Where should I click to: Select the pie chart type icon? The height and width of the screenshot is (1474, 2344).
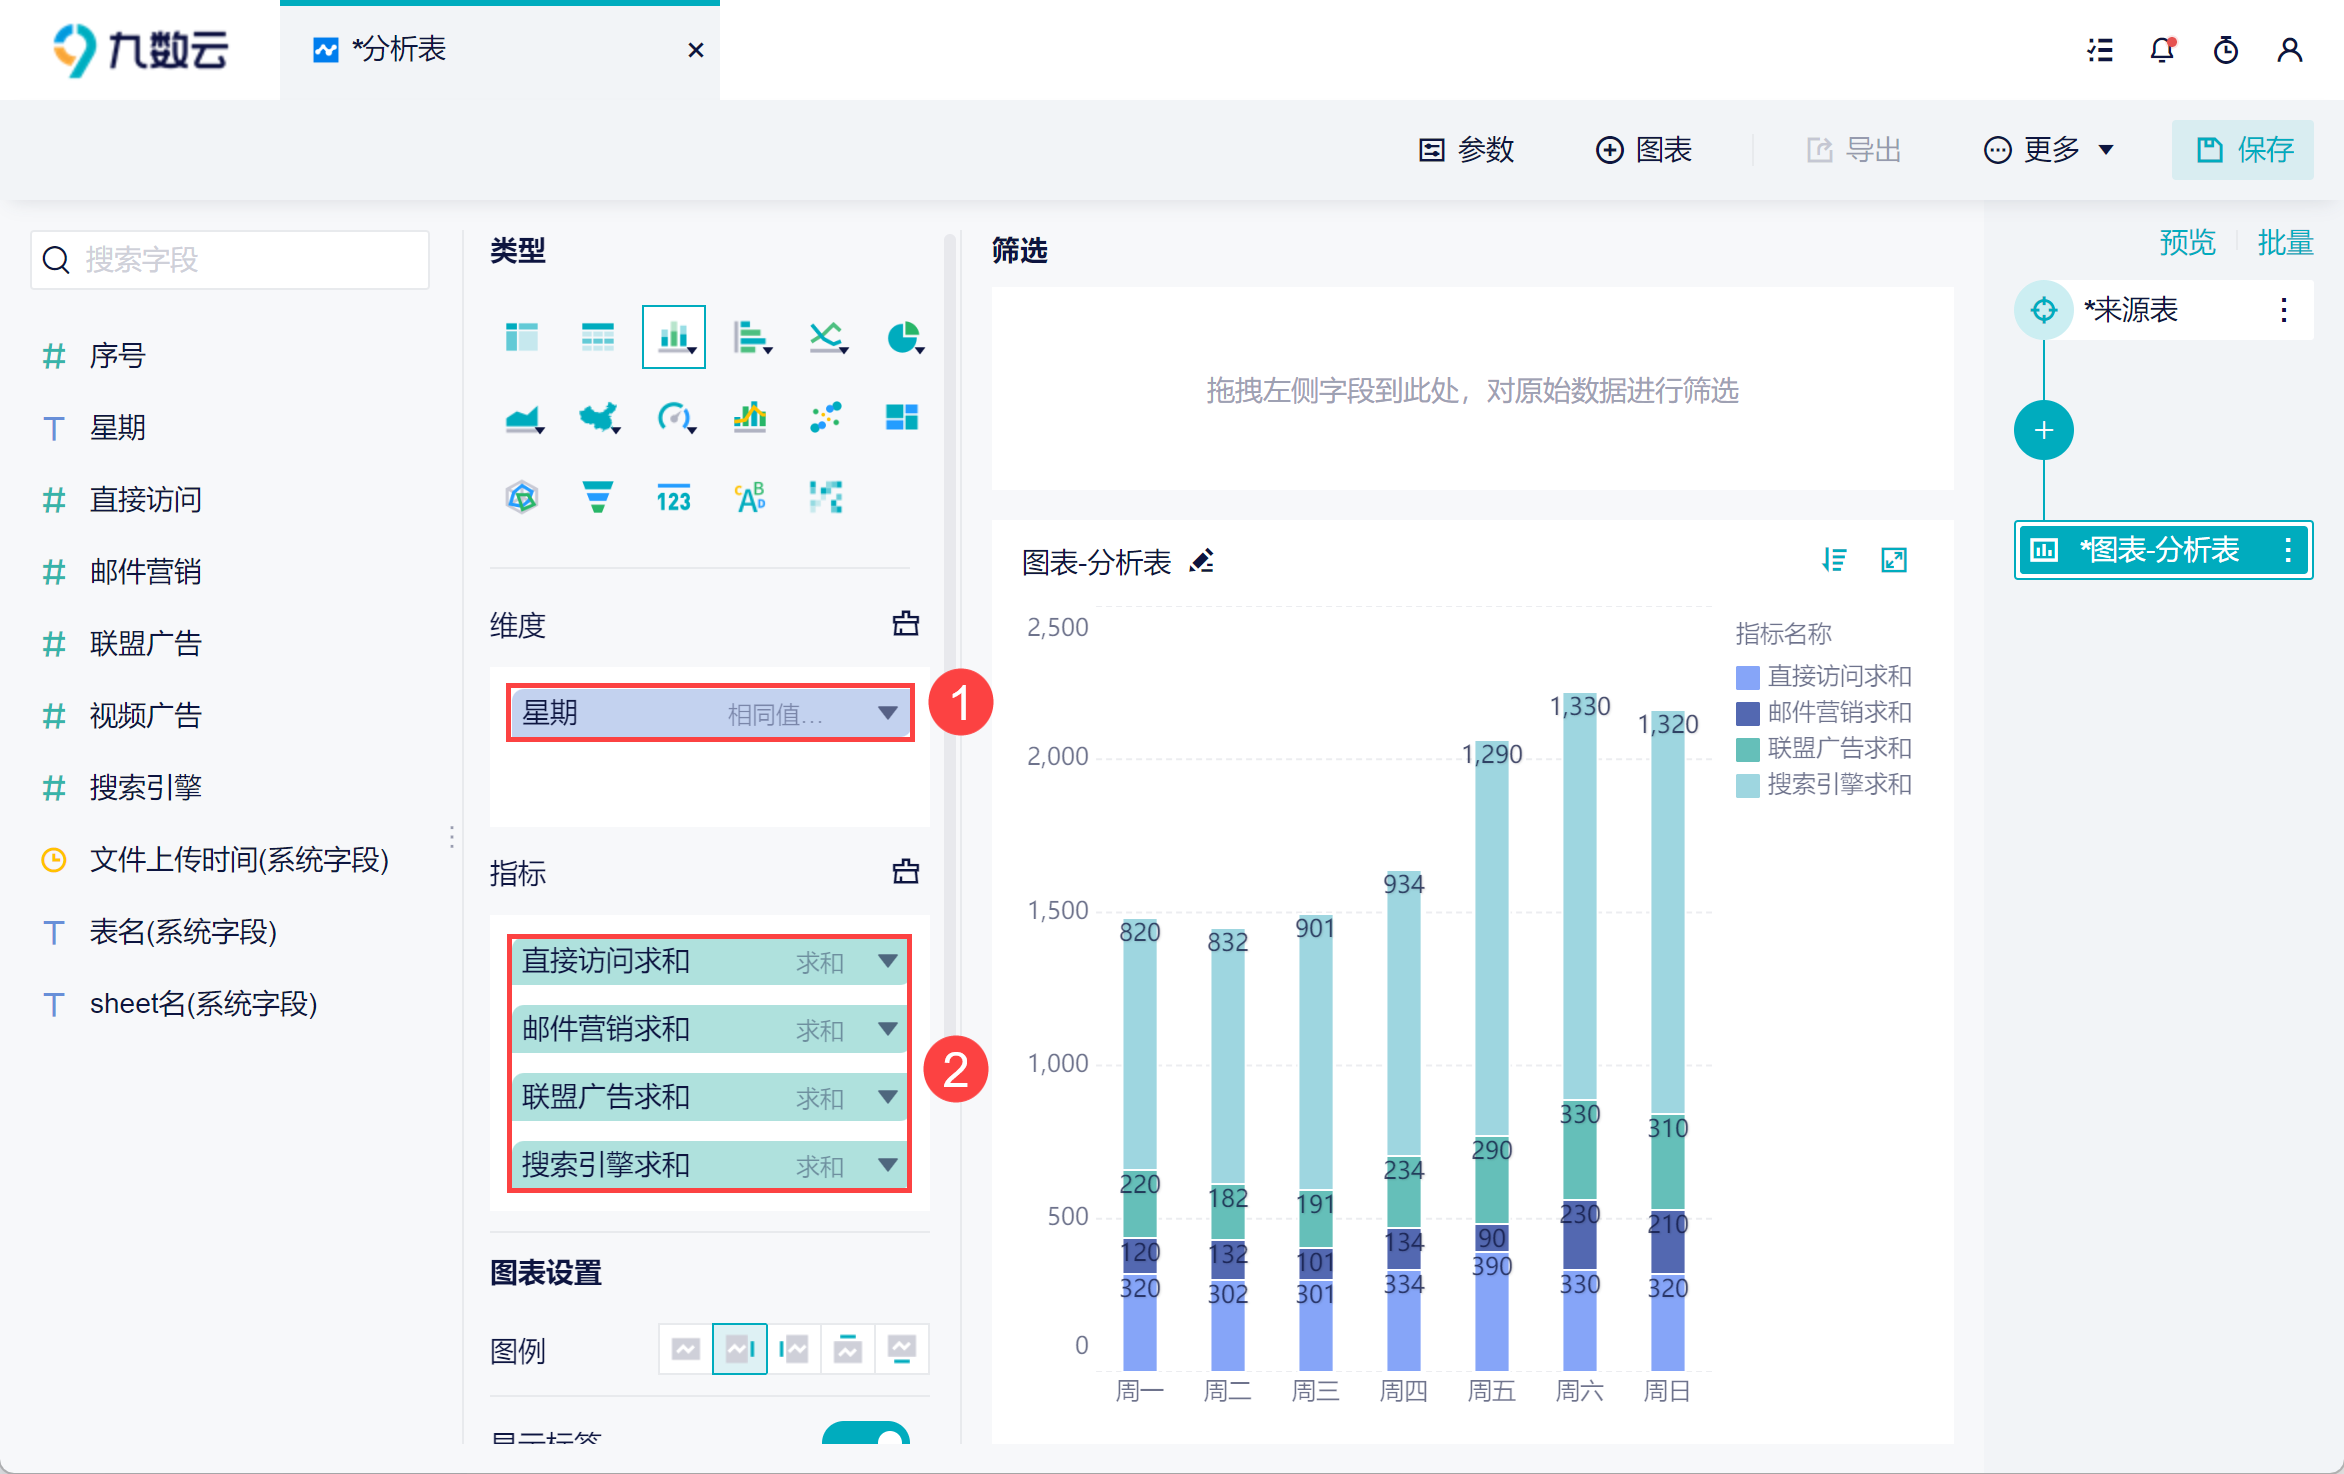(x=903, y=337)
